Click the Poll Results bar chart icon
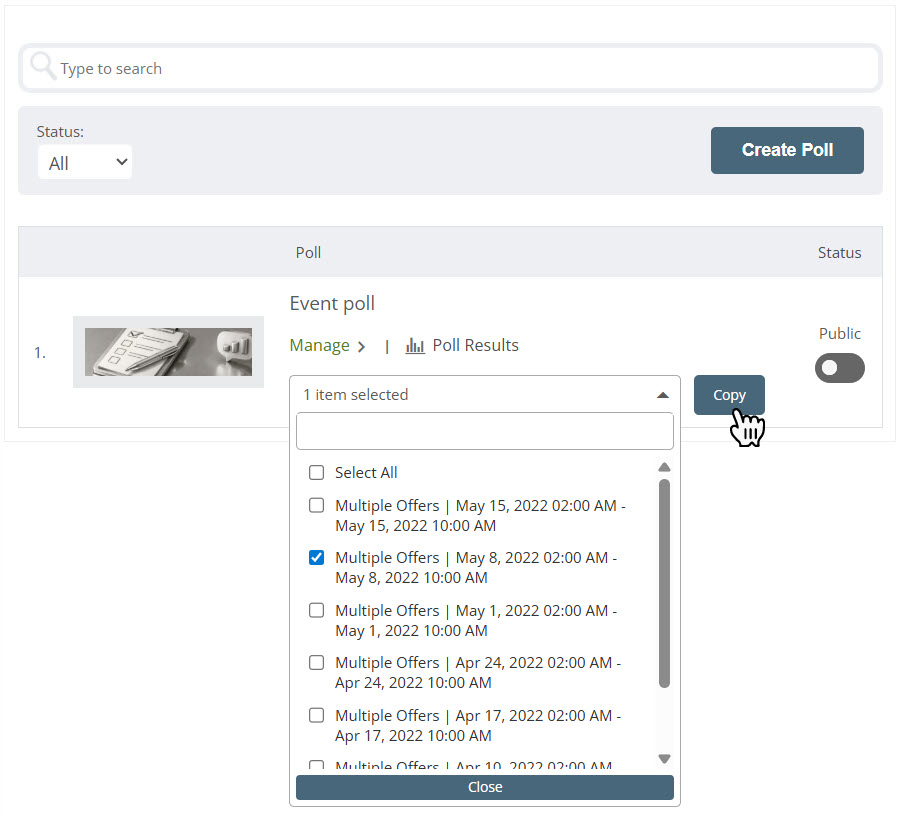 tap(415, 346)
